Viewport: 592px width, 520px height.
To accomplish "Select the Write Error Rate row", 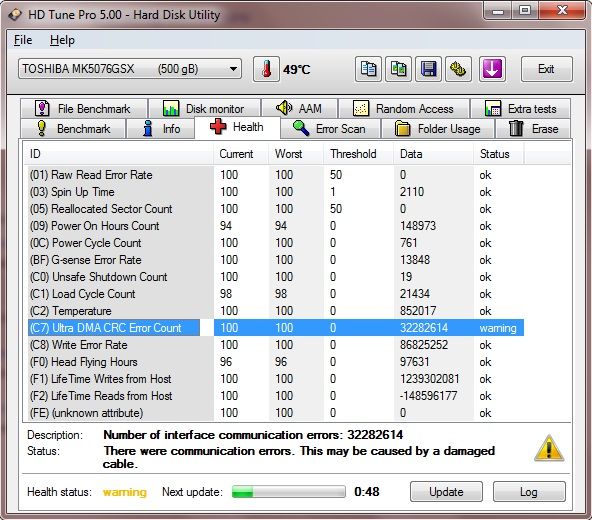I will pyautogui.click(x=276, y=345).
